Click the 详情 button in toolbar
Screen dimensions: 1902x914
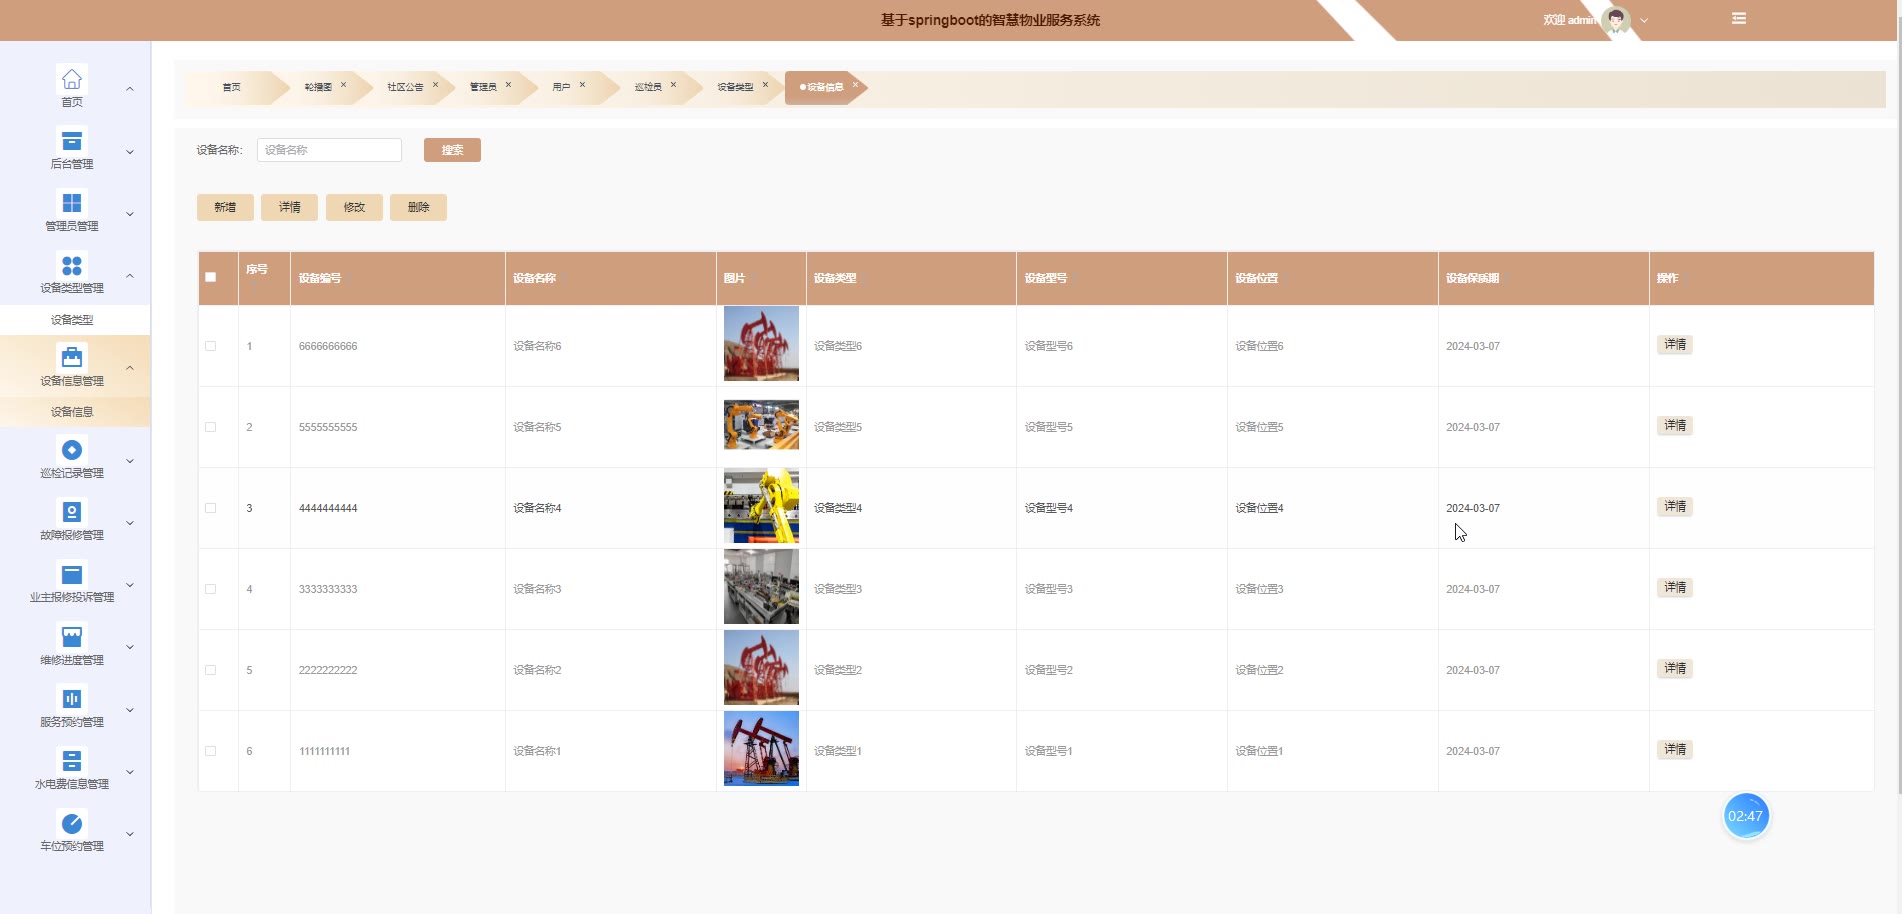[289, 207]
